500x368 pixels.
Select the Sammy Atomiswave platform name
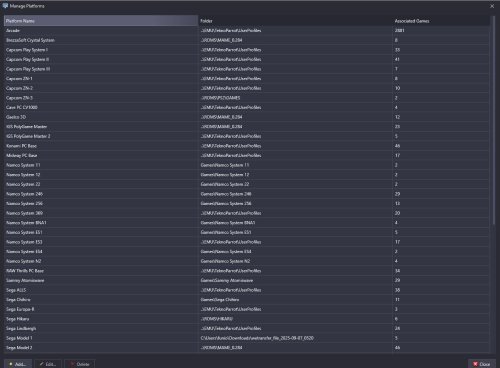point(25,281)
